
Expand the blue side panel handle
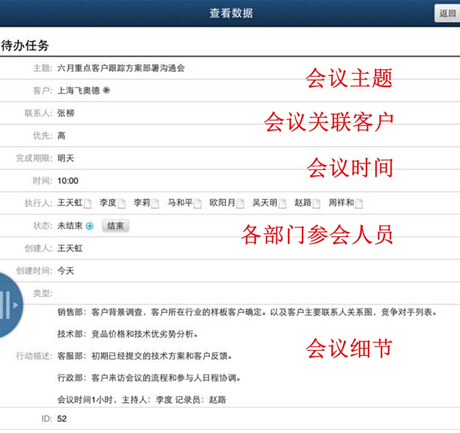(x=9, y=305)
